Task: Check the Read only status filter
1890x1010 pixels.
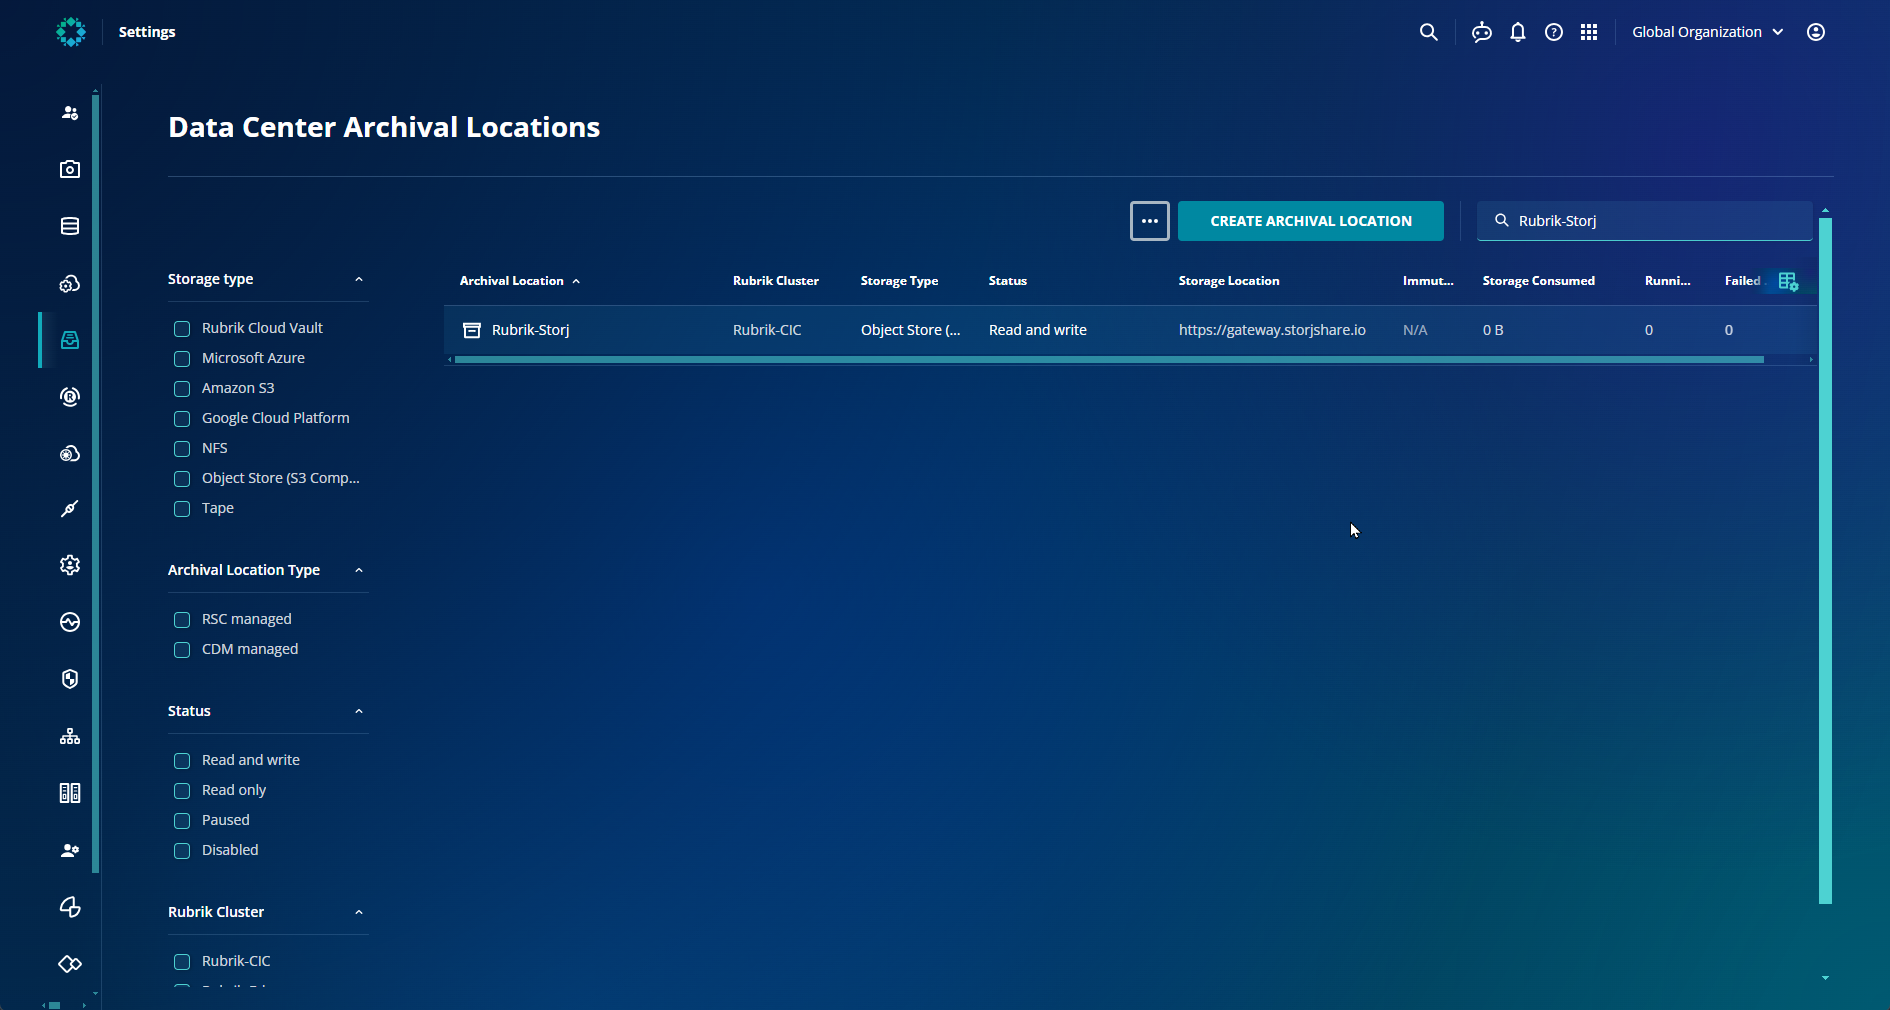Action: [x=182, y=791]
